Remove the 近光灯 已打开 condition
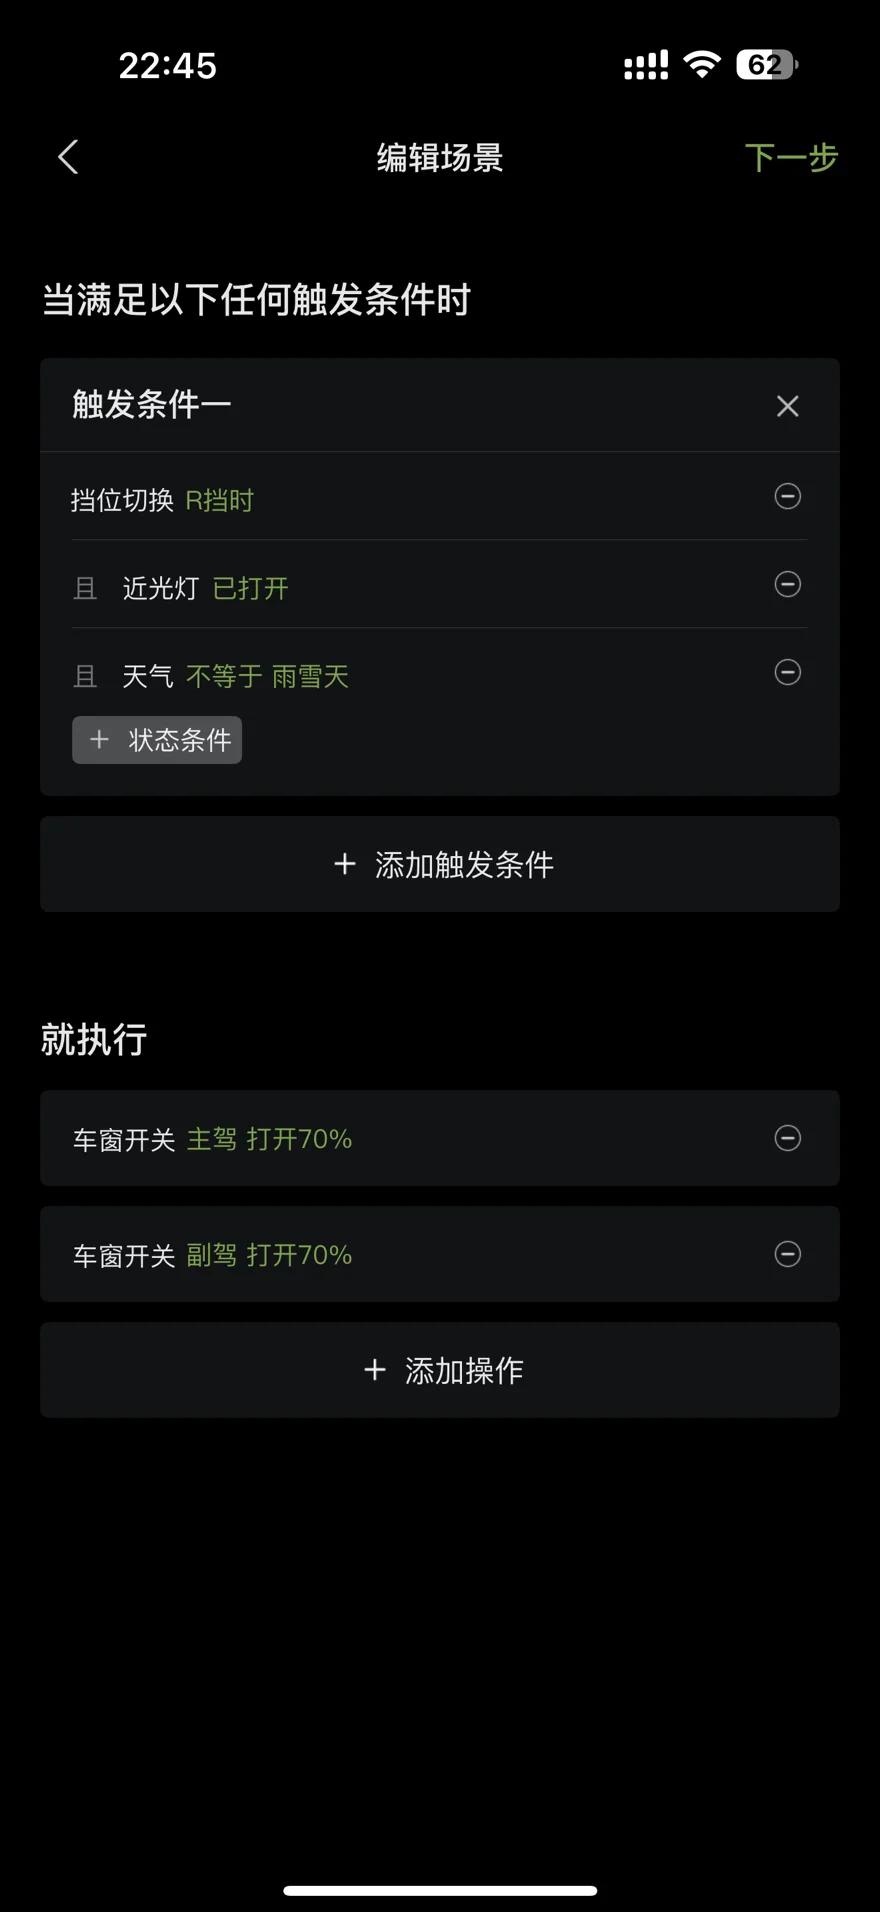 click(788, 584)
